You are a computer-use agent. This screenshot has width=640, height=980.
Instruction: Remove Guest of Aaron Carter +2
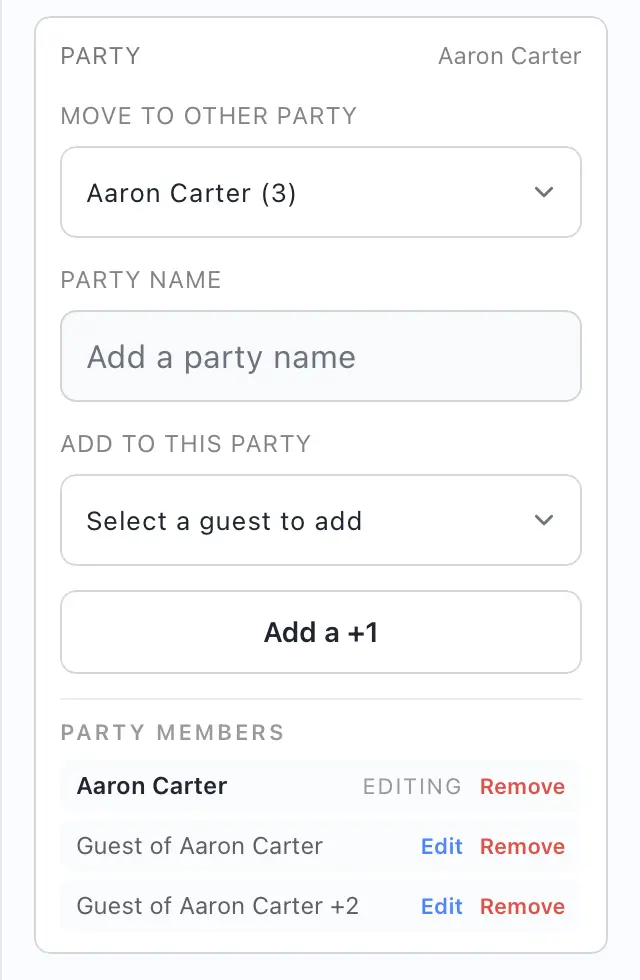[x=522, y=906]
